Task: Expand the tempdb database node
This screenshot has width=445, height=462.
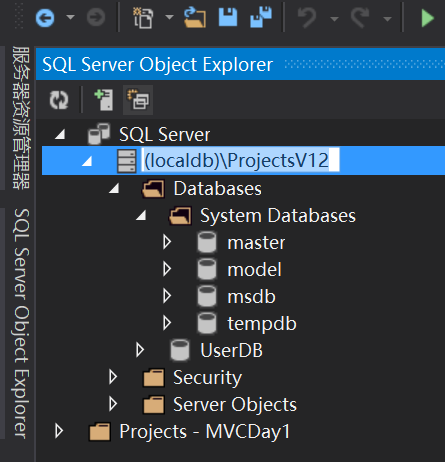Action: click(x=167, y=323)
